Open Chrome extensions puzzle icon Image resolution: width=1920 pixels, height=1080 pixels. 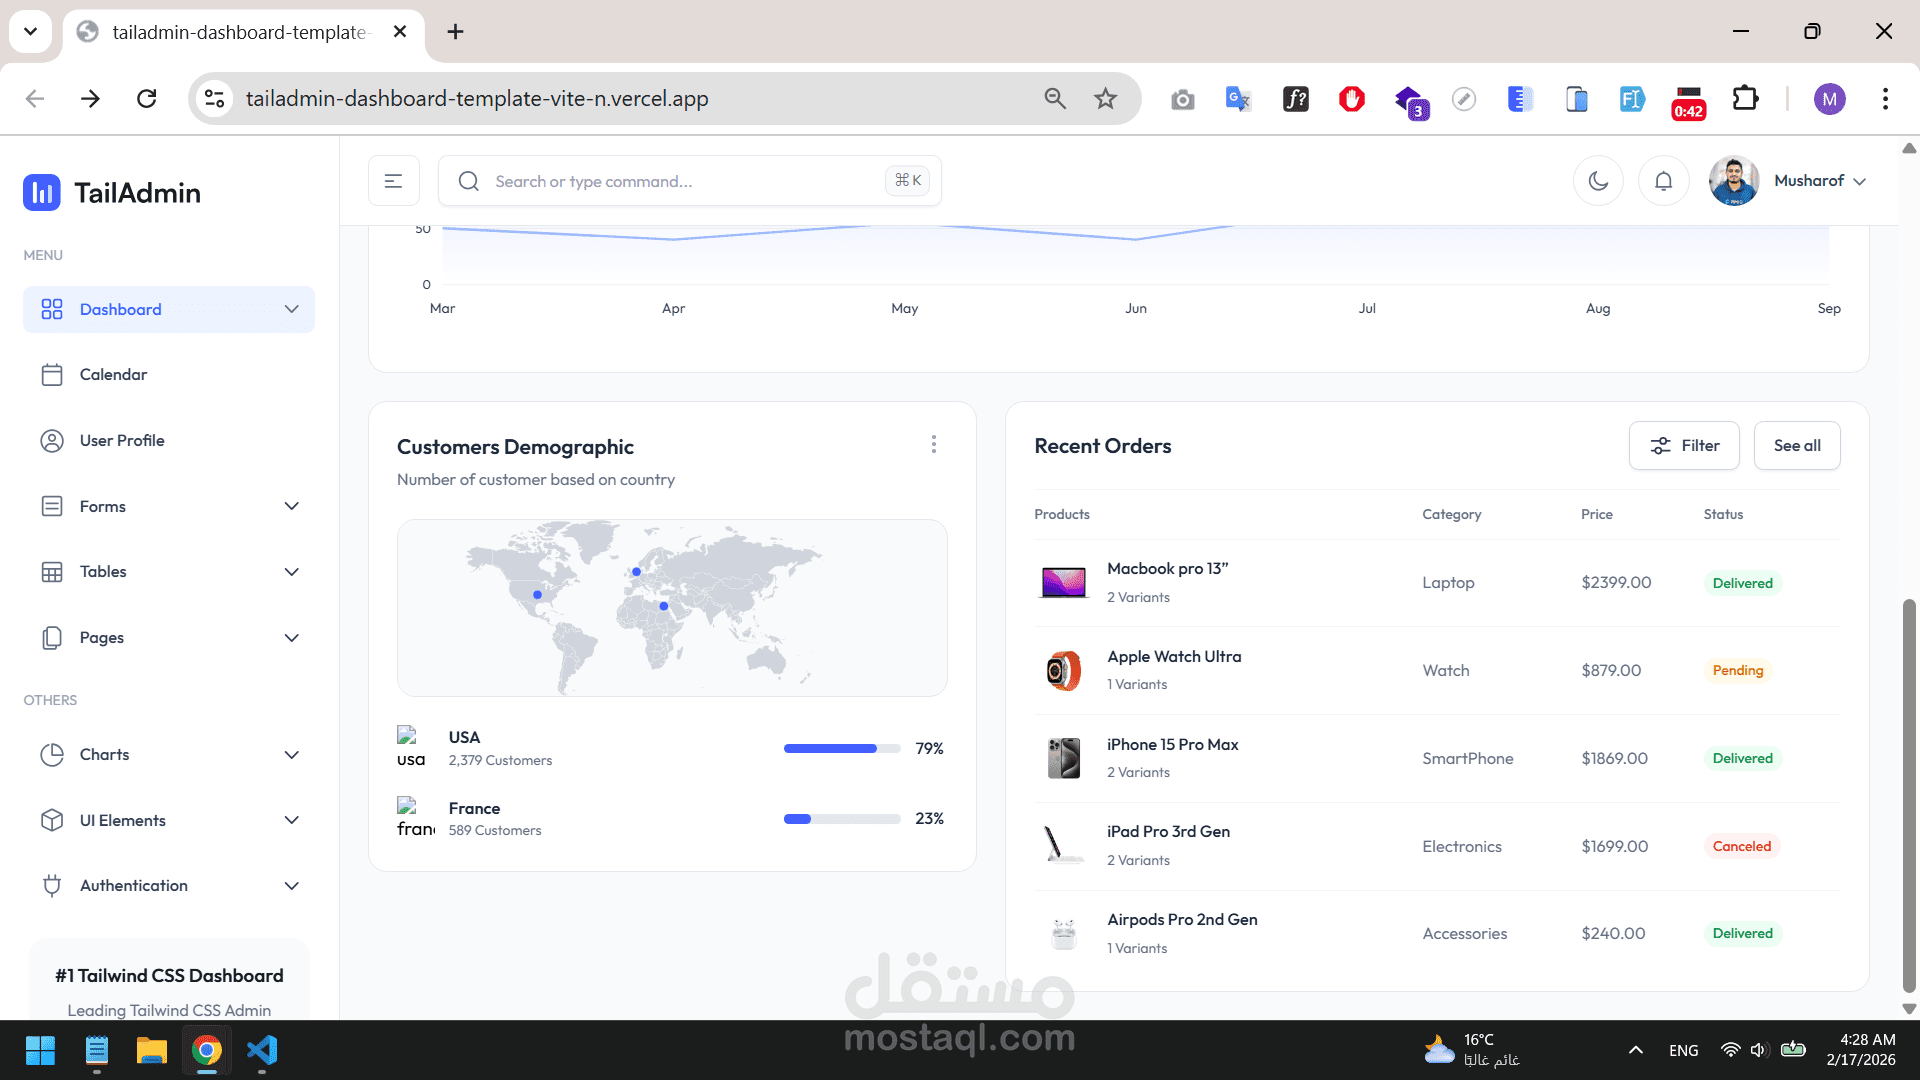[x=1745, y=98]
